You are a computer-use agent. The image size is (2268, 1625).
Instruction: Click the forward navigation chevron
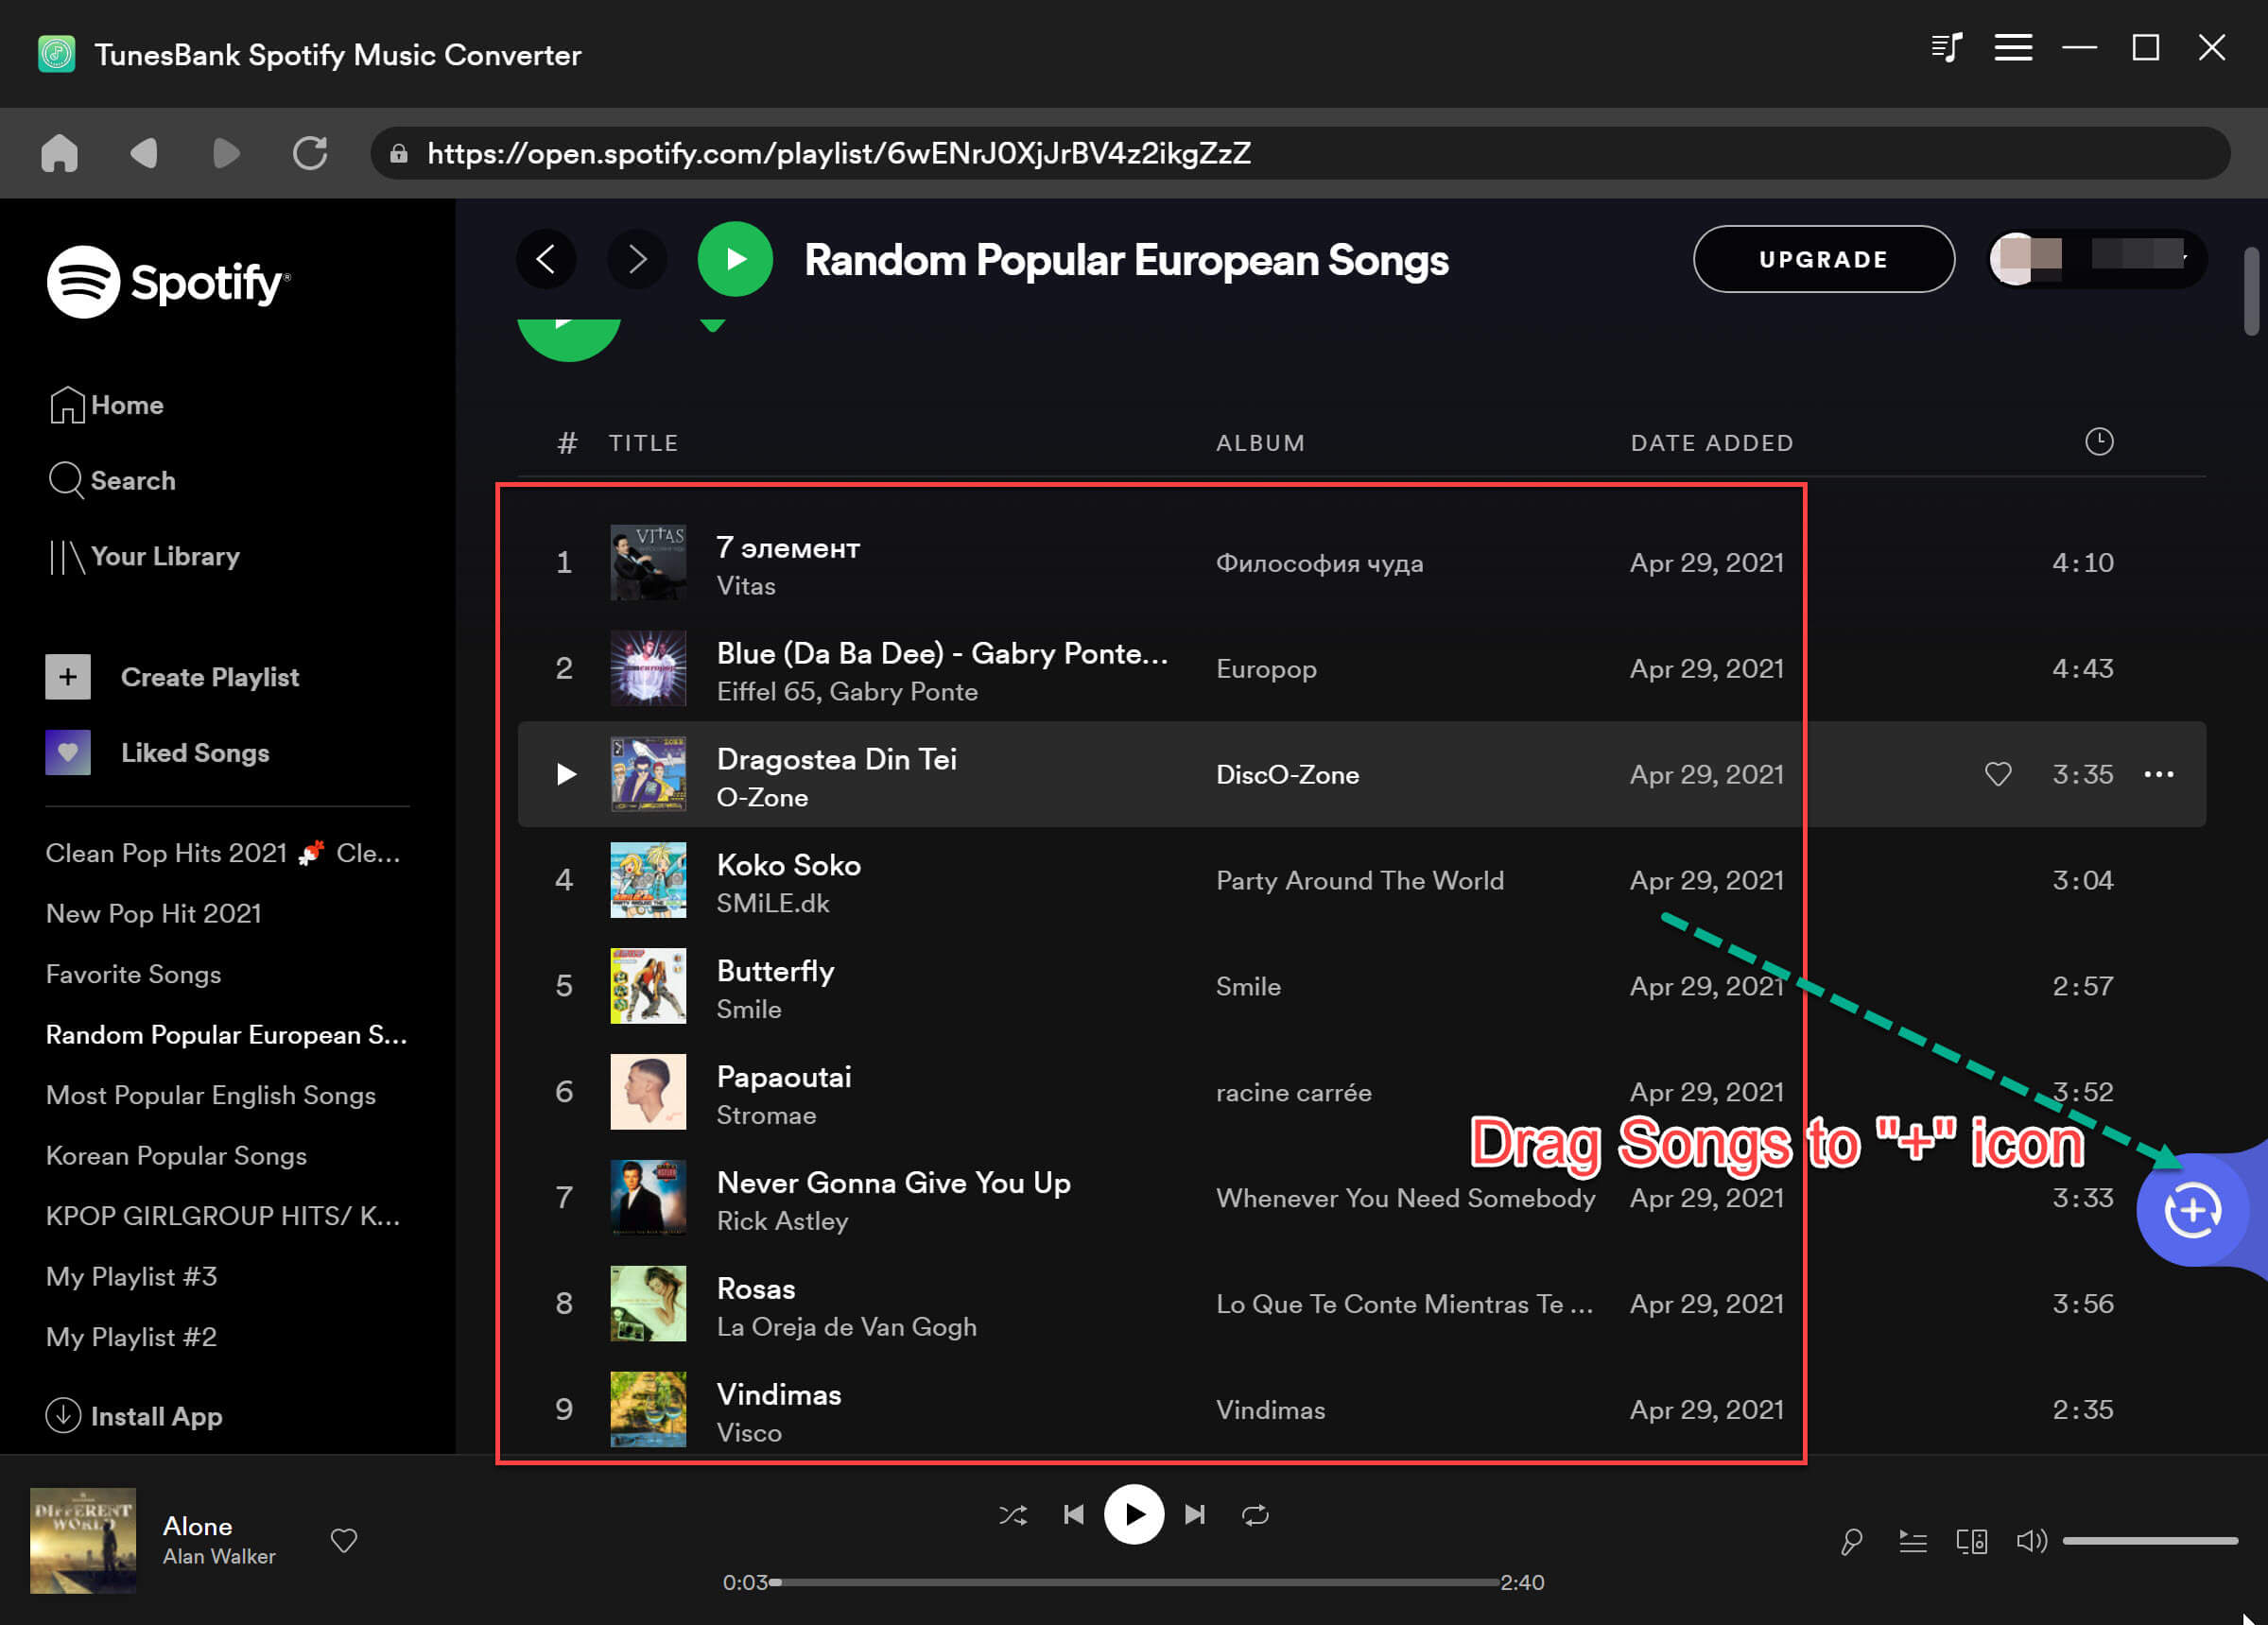[637, 259]
